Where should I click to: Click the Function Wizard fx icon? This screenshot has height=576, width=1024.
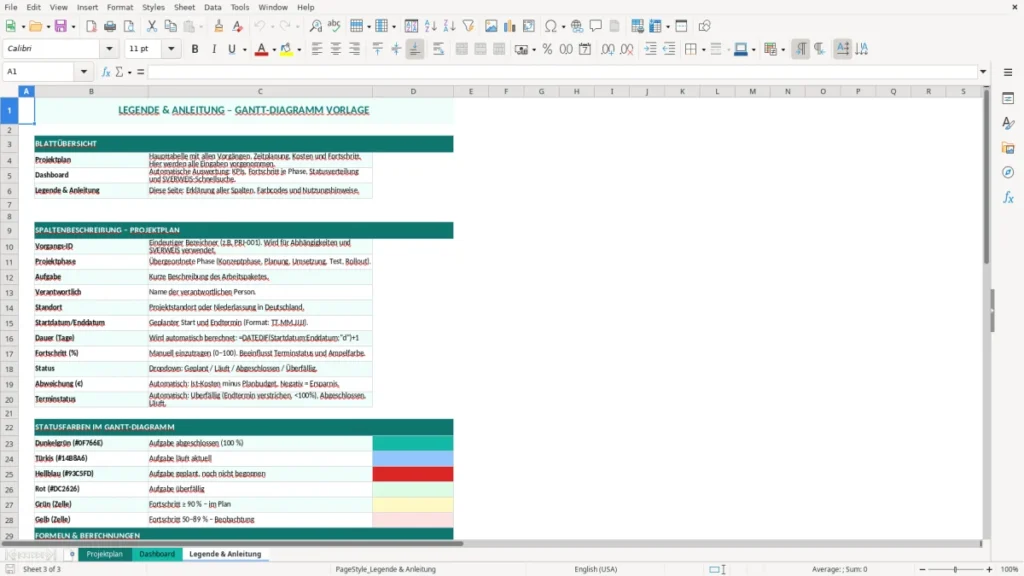[x=106, y=72]
